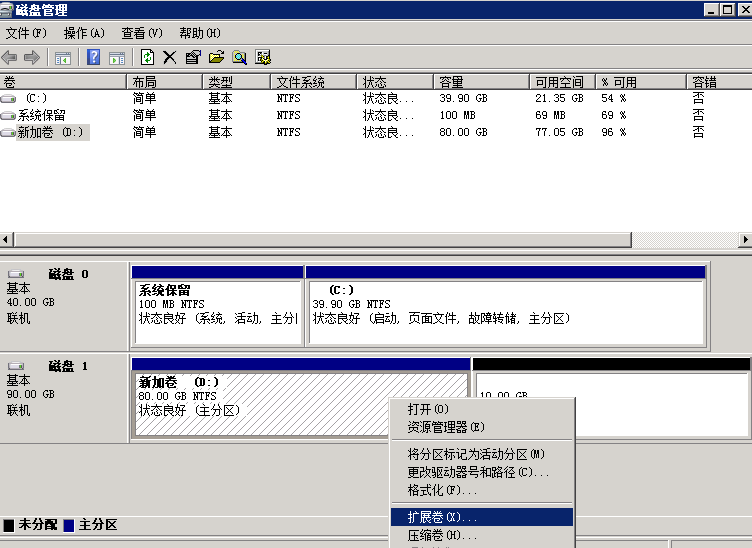Sort the volume list by 容量 column header

(480, 82)
